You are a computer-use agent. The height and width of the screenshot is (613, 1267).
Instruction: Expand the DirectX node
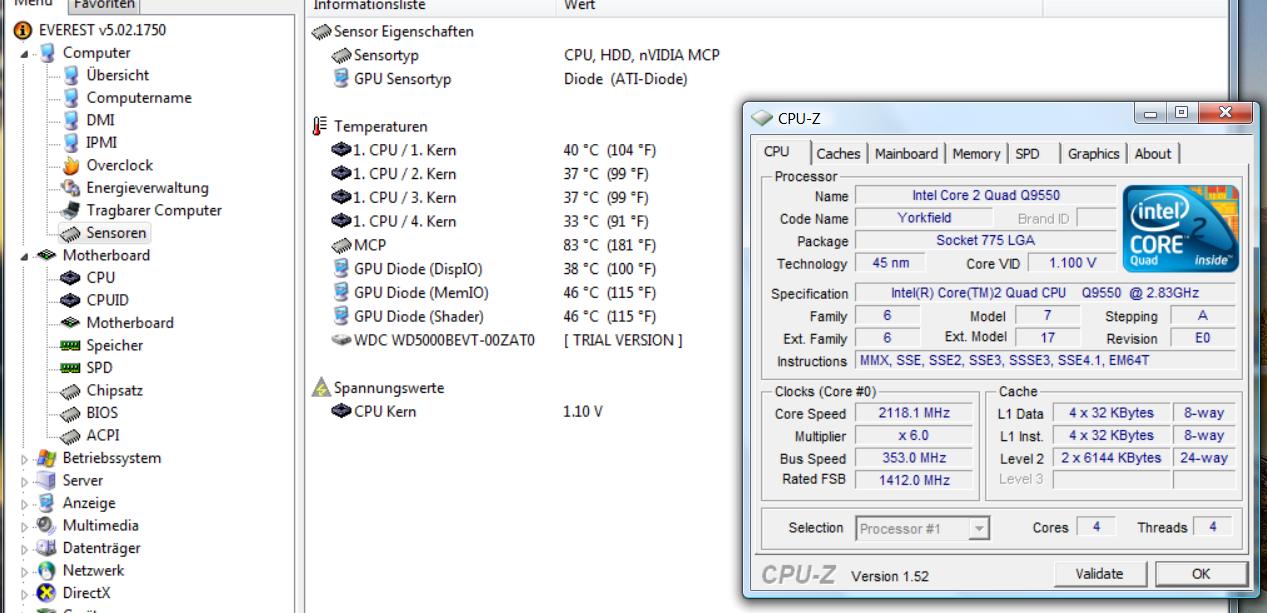[x=27, y=593]
